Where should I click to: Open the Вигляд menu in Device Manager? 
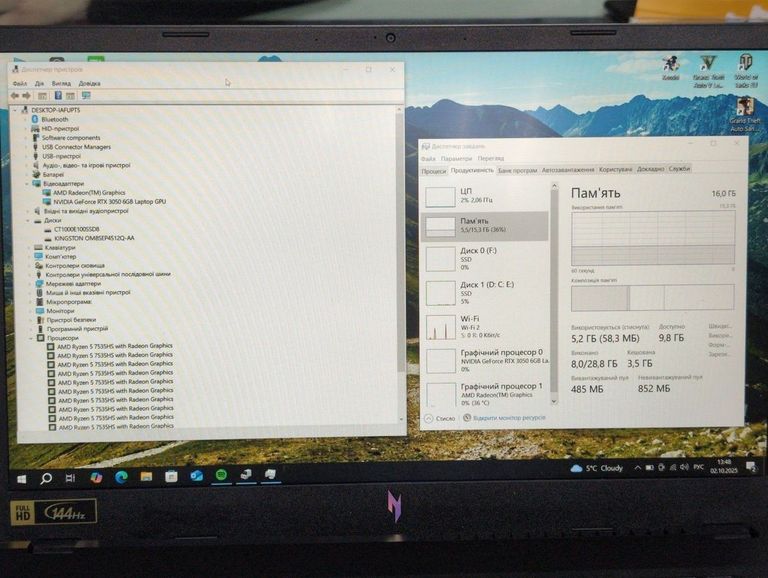(61, 83)
